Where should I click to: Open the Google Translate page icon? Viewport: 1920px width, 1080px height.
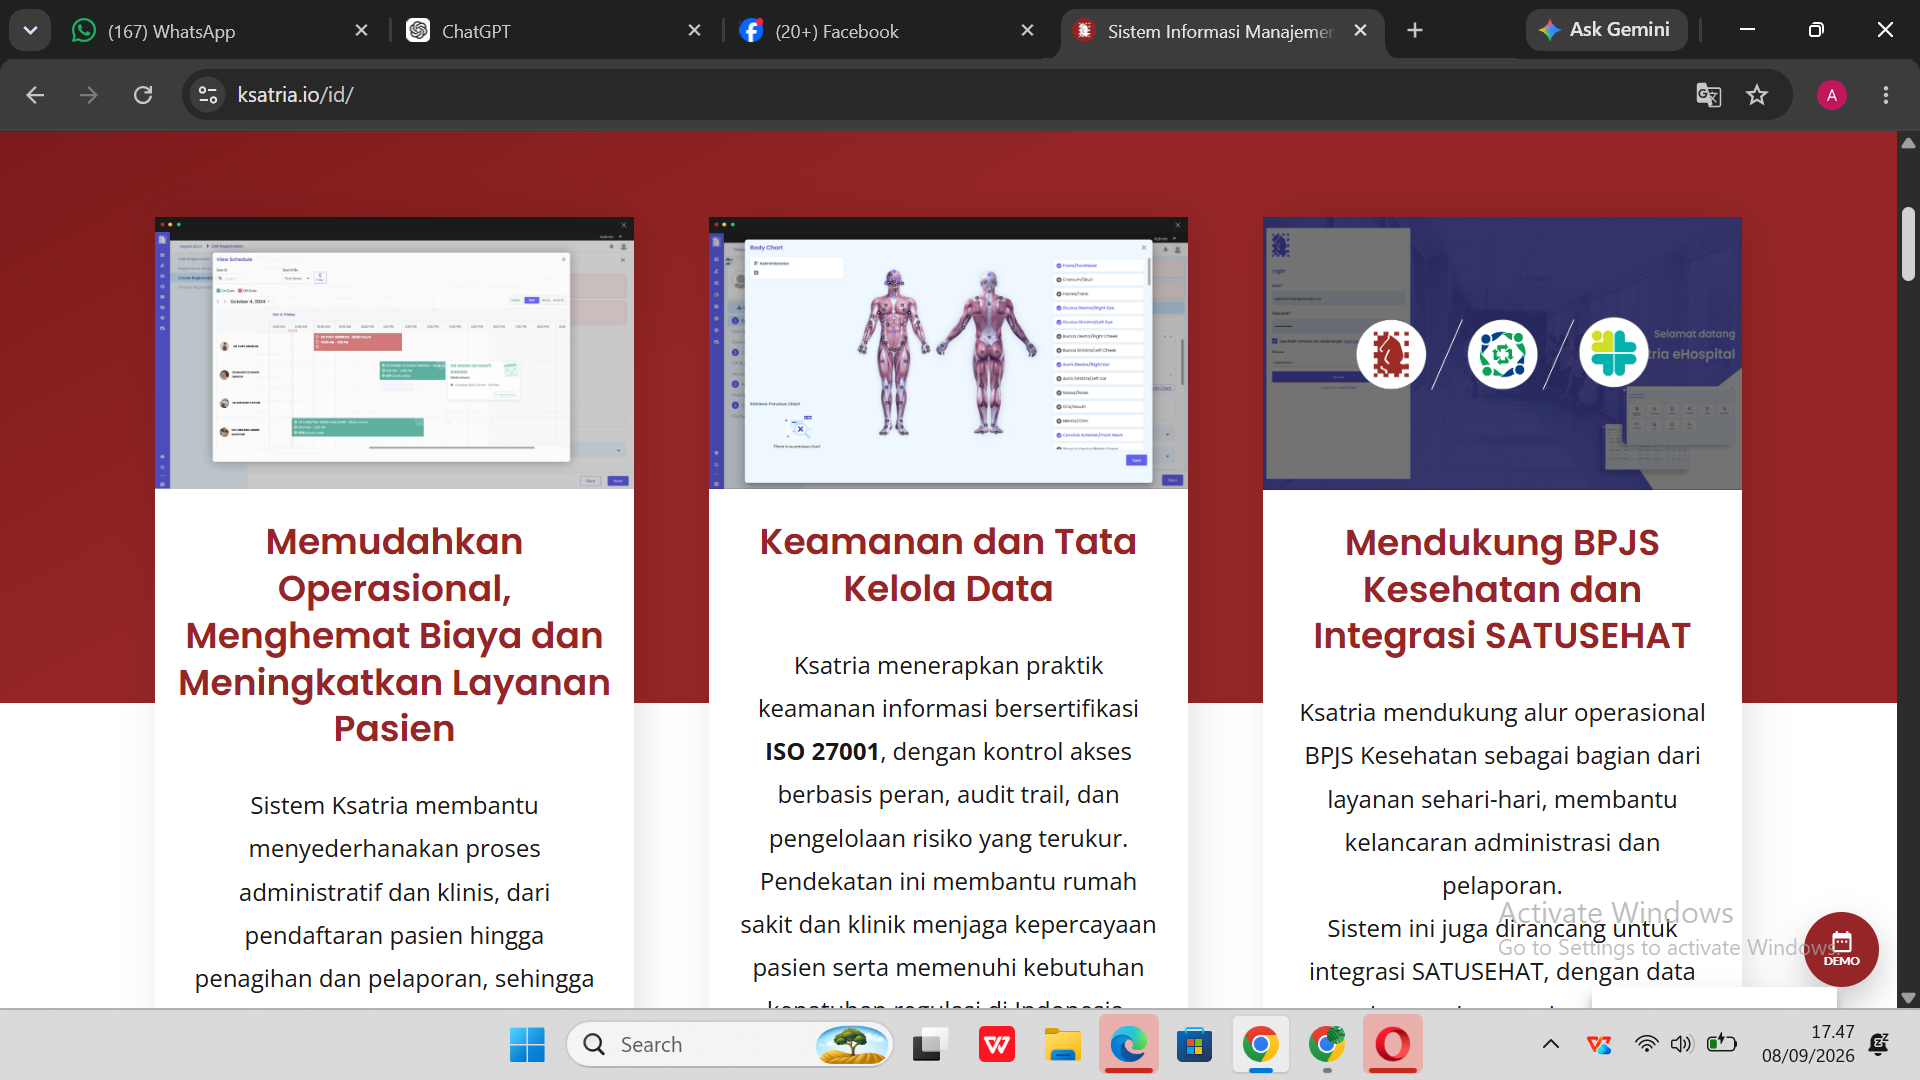point(1708,95)
